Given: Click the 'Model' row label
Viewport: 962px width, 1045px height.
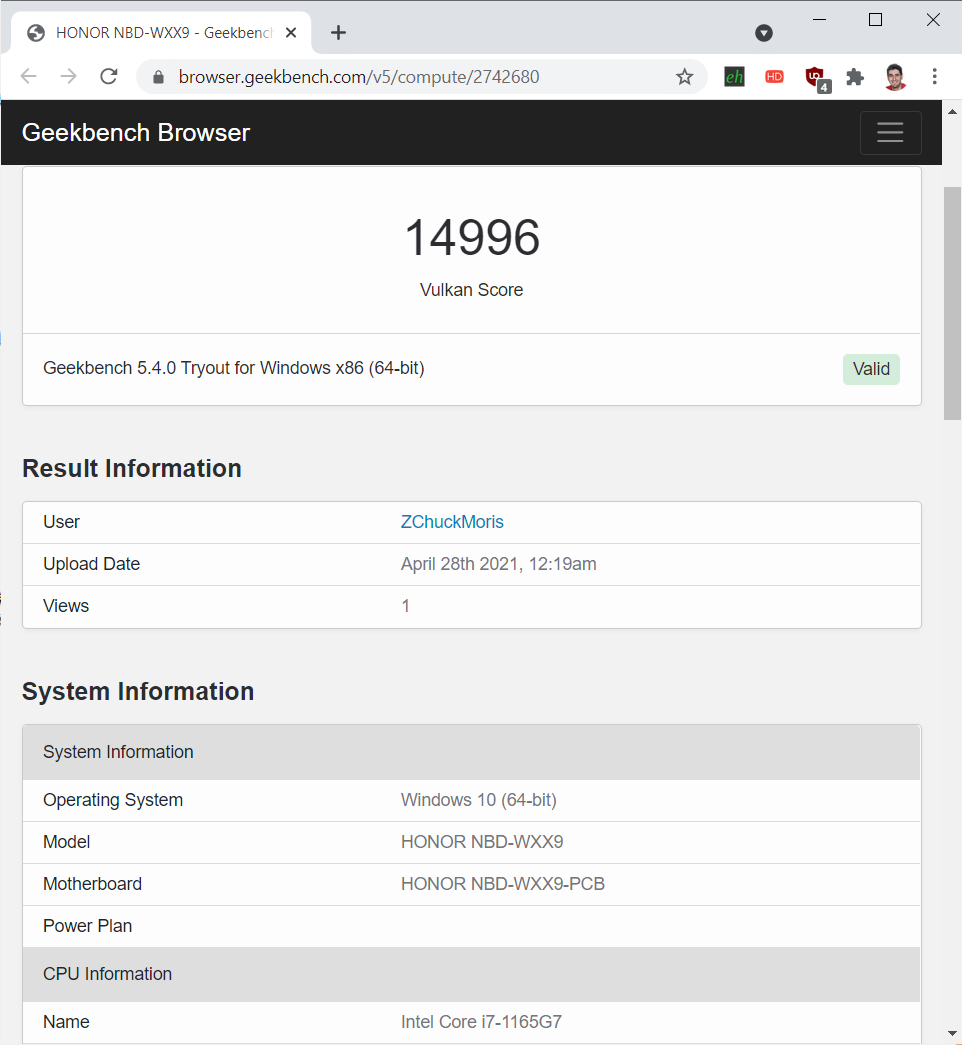Looking at the screenshot, I should 67,842.
